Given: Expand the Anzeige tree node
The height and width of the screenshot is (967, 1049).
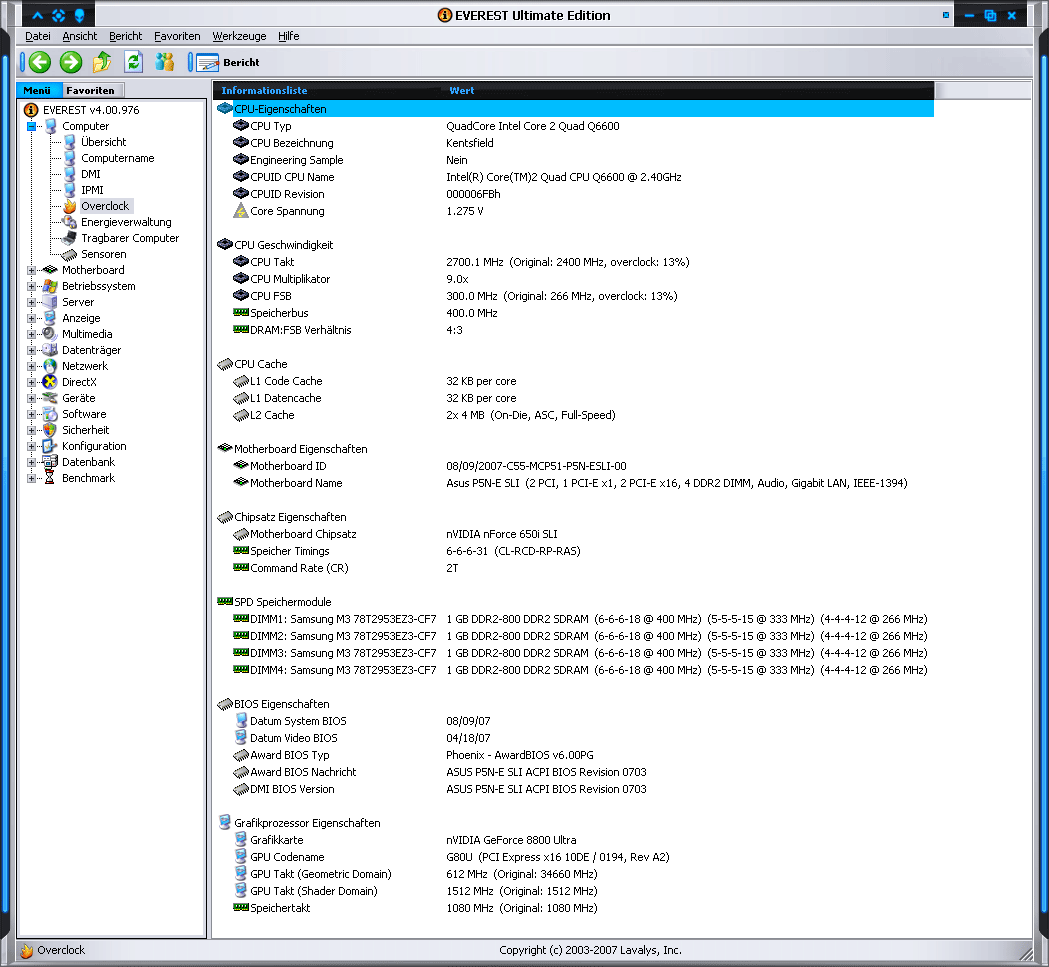Looking at the screenshot, I should [x=31, y=319].
